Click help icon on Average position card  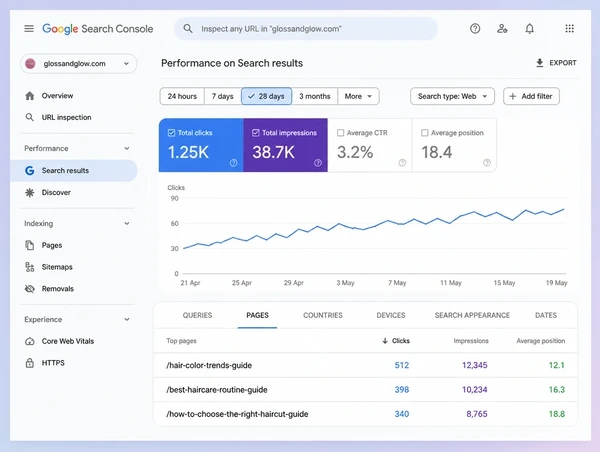click(487, 163)
